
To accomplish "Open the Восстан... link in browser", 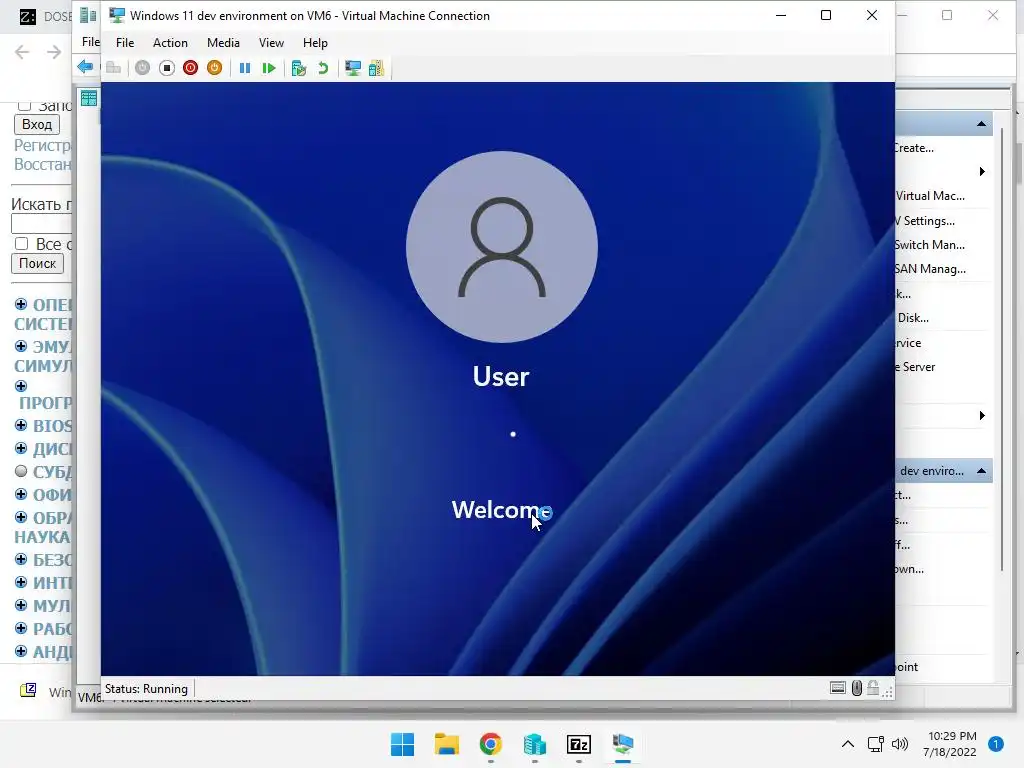I will (42, 164).
